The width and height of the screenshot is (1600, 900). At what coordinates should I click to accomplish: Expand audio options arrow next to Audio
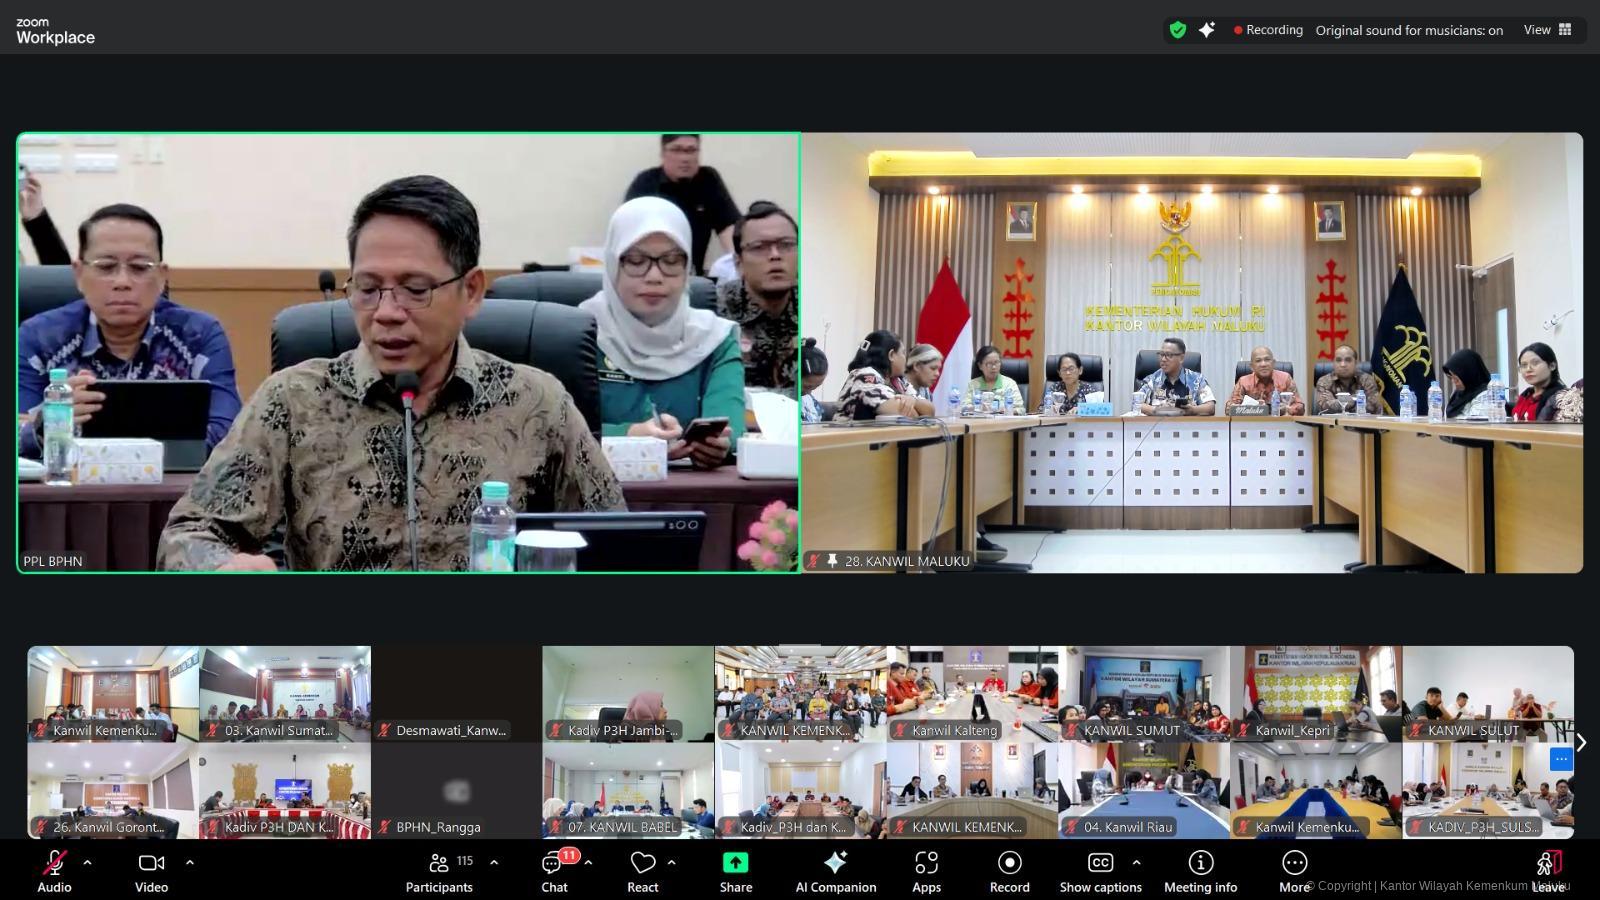tap(87, 862)
